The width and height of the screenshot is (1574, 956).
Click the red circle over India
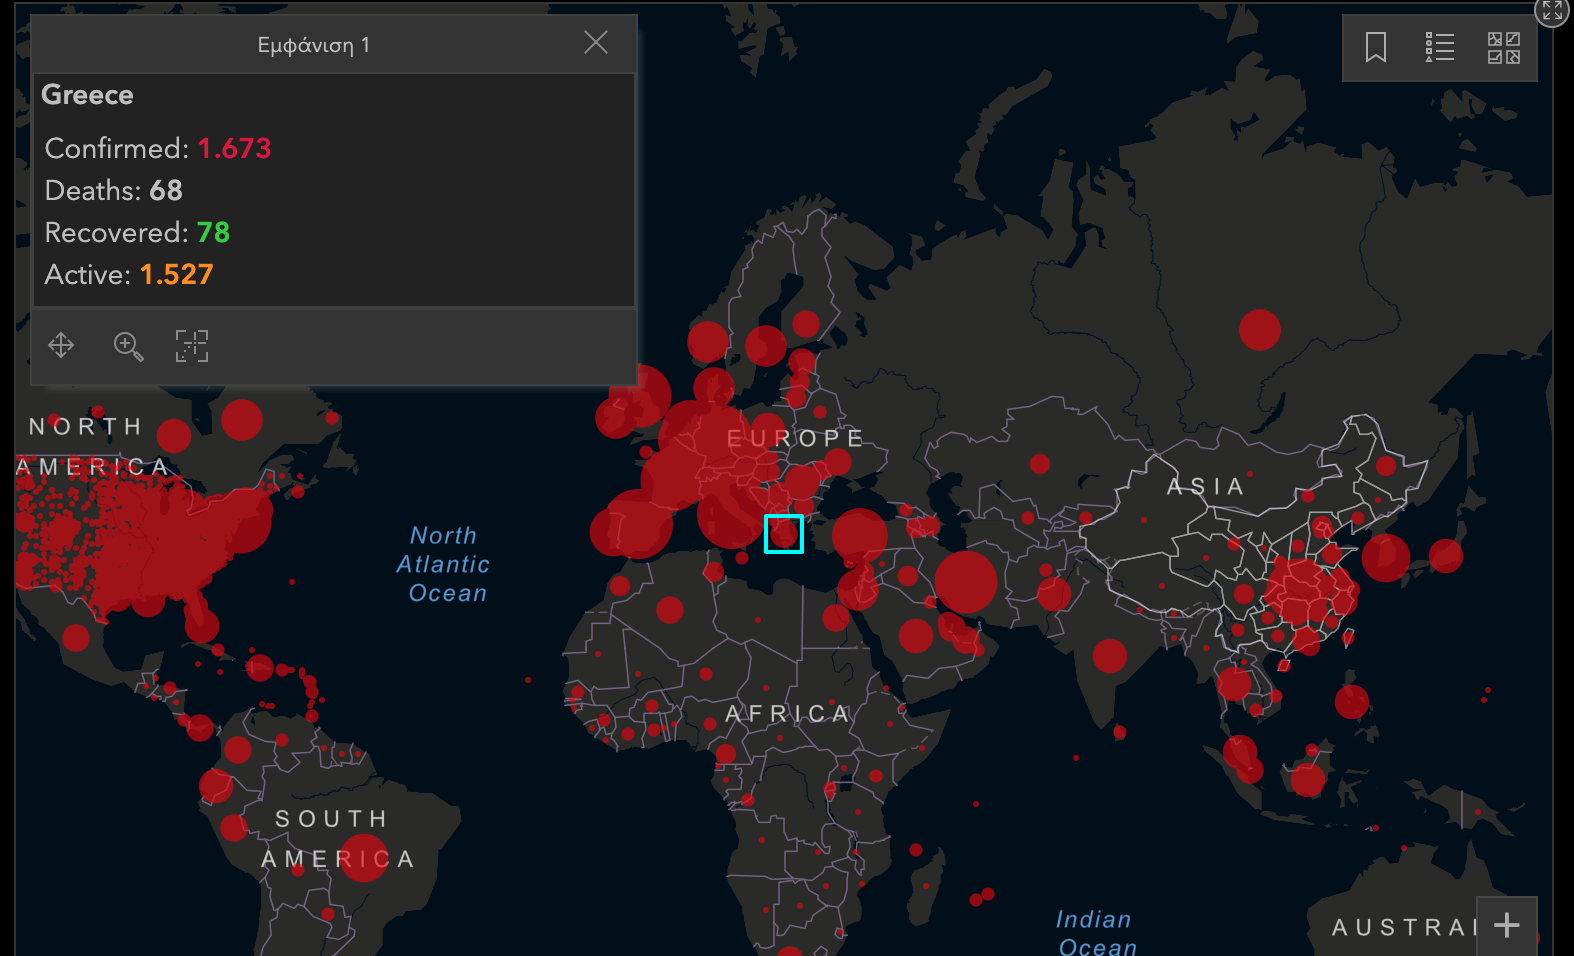pyautogui.click(x=1110, y=656)
